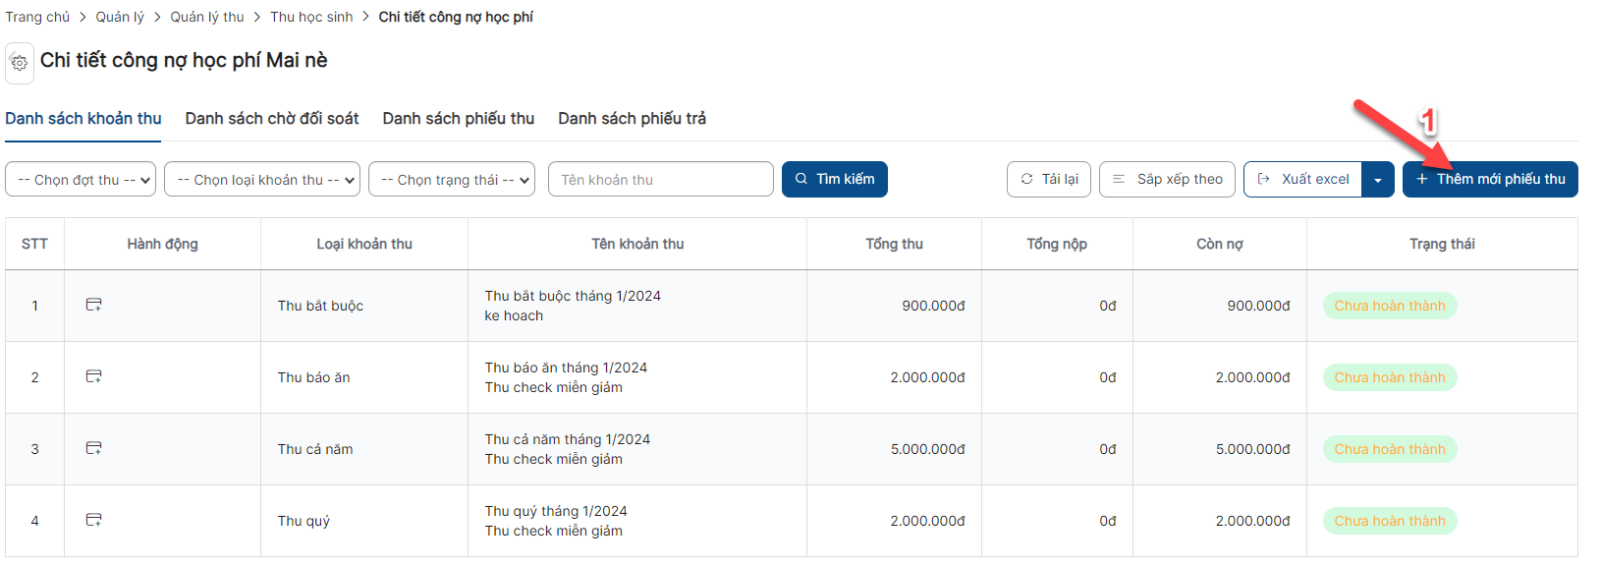Click Thêm mới phiếu thu button
Viewport: 1600px width, 567px height.
1490,179
